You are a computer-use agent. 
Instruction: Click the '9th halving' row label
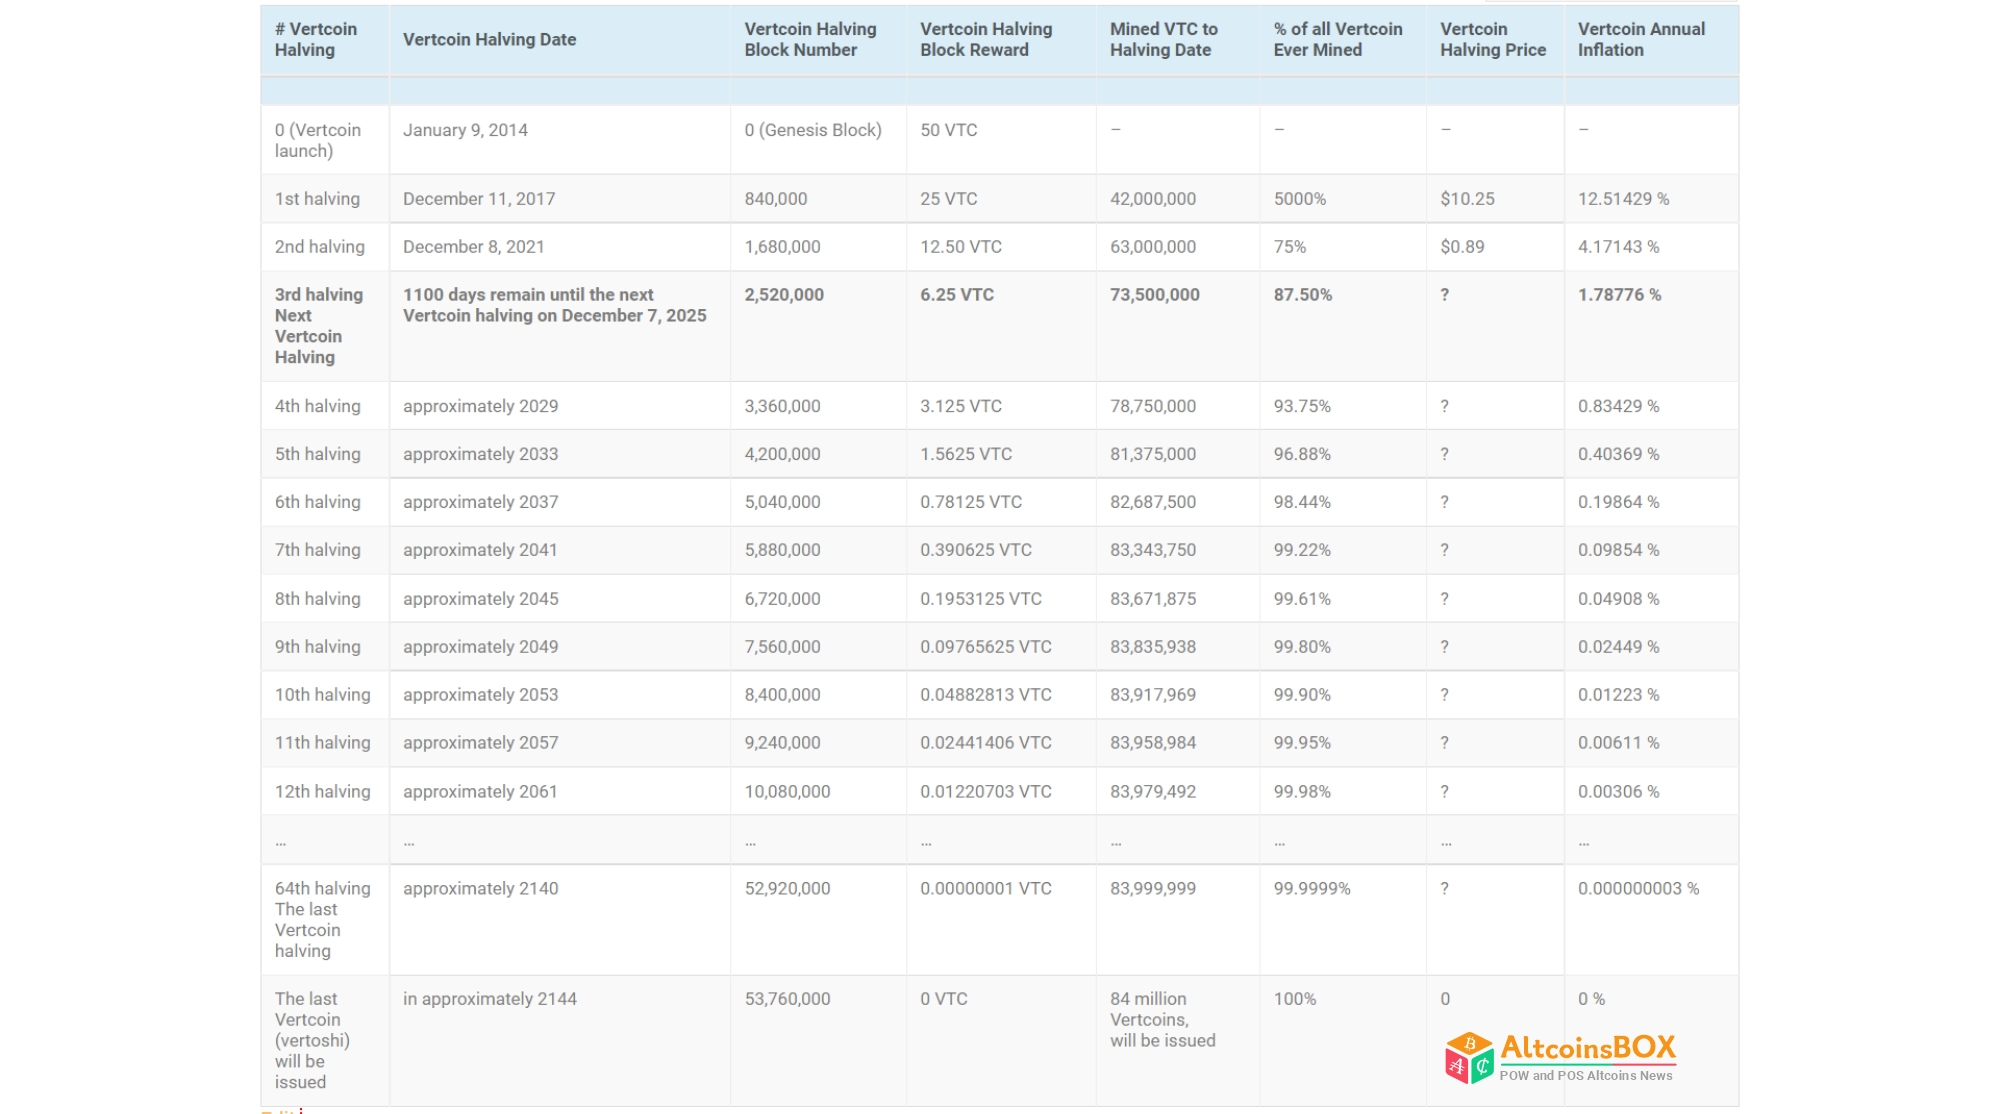point(318,647)
